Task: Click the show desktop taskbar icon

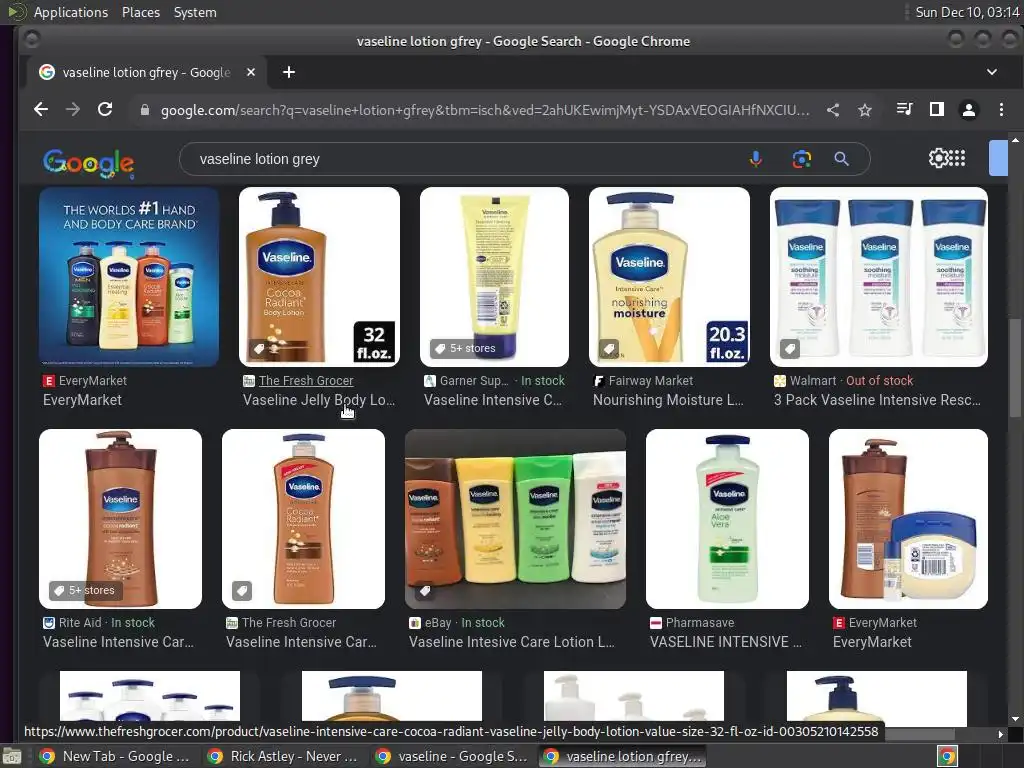Action: (x=12, y=757)
